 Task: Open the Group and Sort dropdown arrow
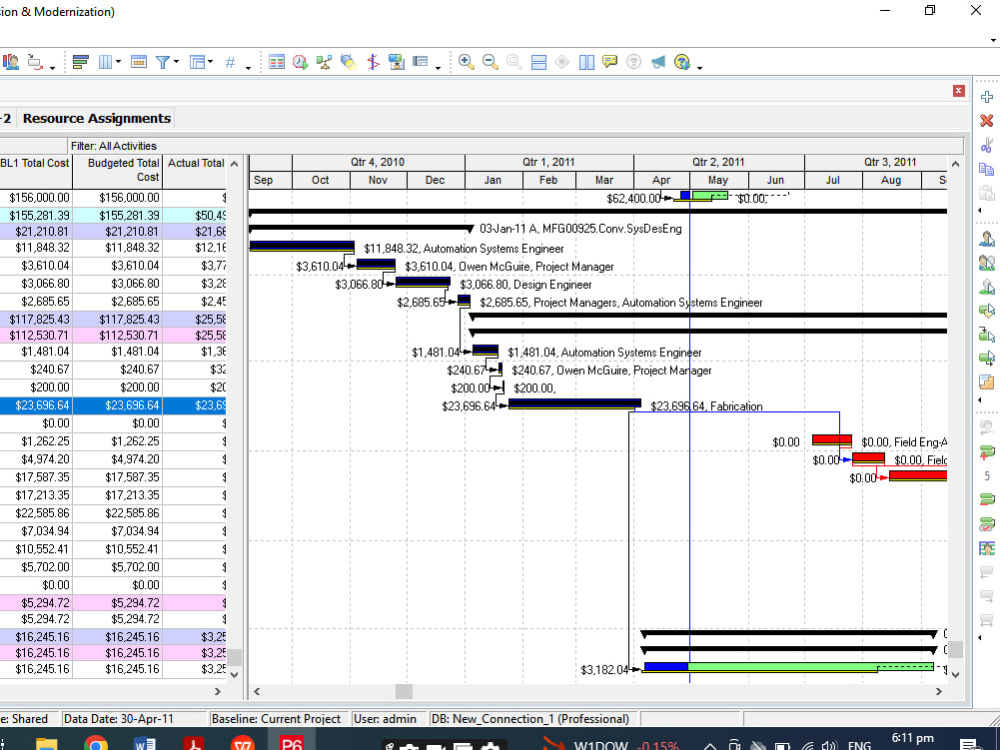tap(210, 62)
